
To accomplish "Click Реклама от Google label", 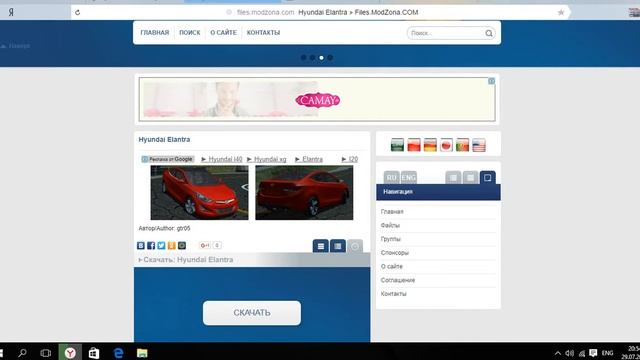I will pos(168,159).
